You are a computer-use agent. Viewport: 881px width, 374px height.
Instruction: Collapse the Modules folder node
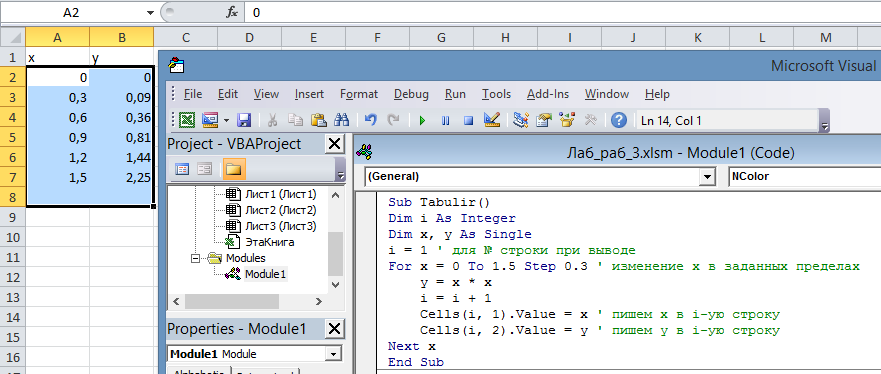coord(196,258)
